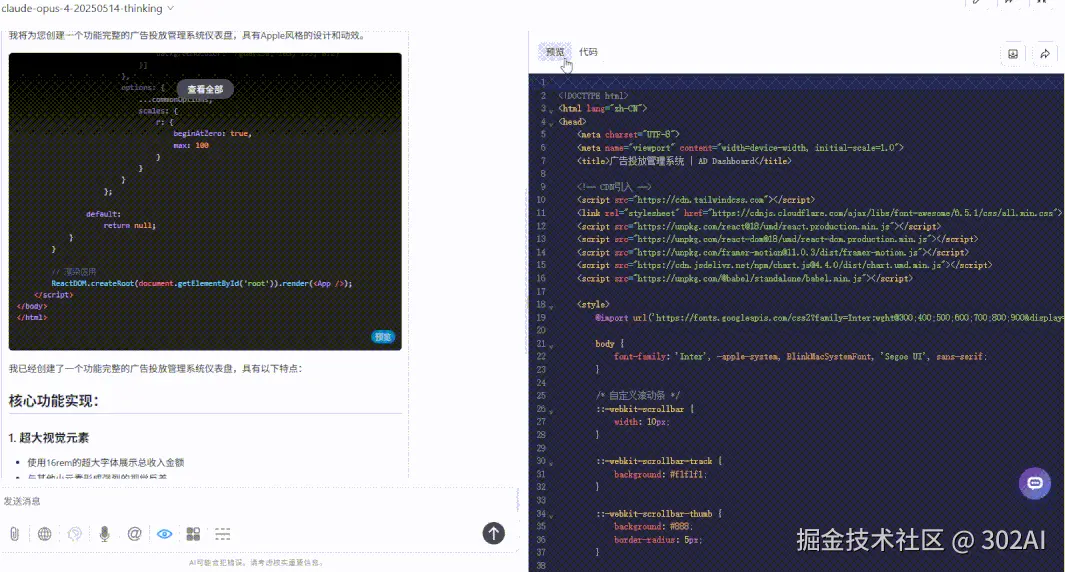This screenshot has height=572, width=1065.
Task: Switch to the 预览 tab
Action: point(555,52)
